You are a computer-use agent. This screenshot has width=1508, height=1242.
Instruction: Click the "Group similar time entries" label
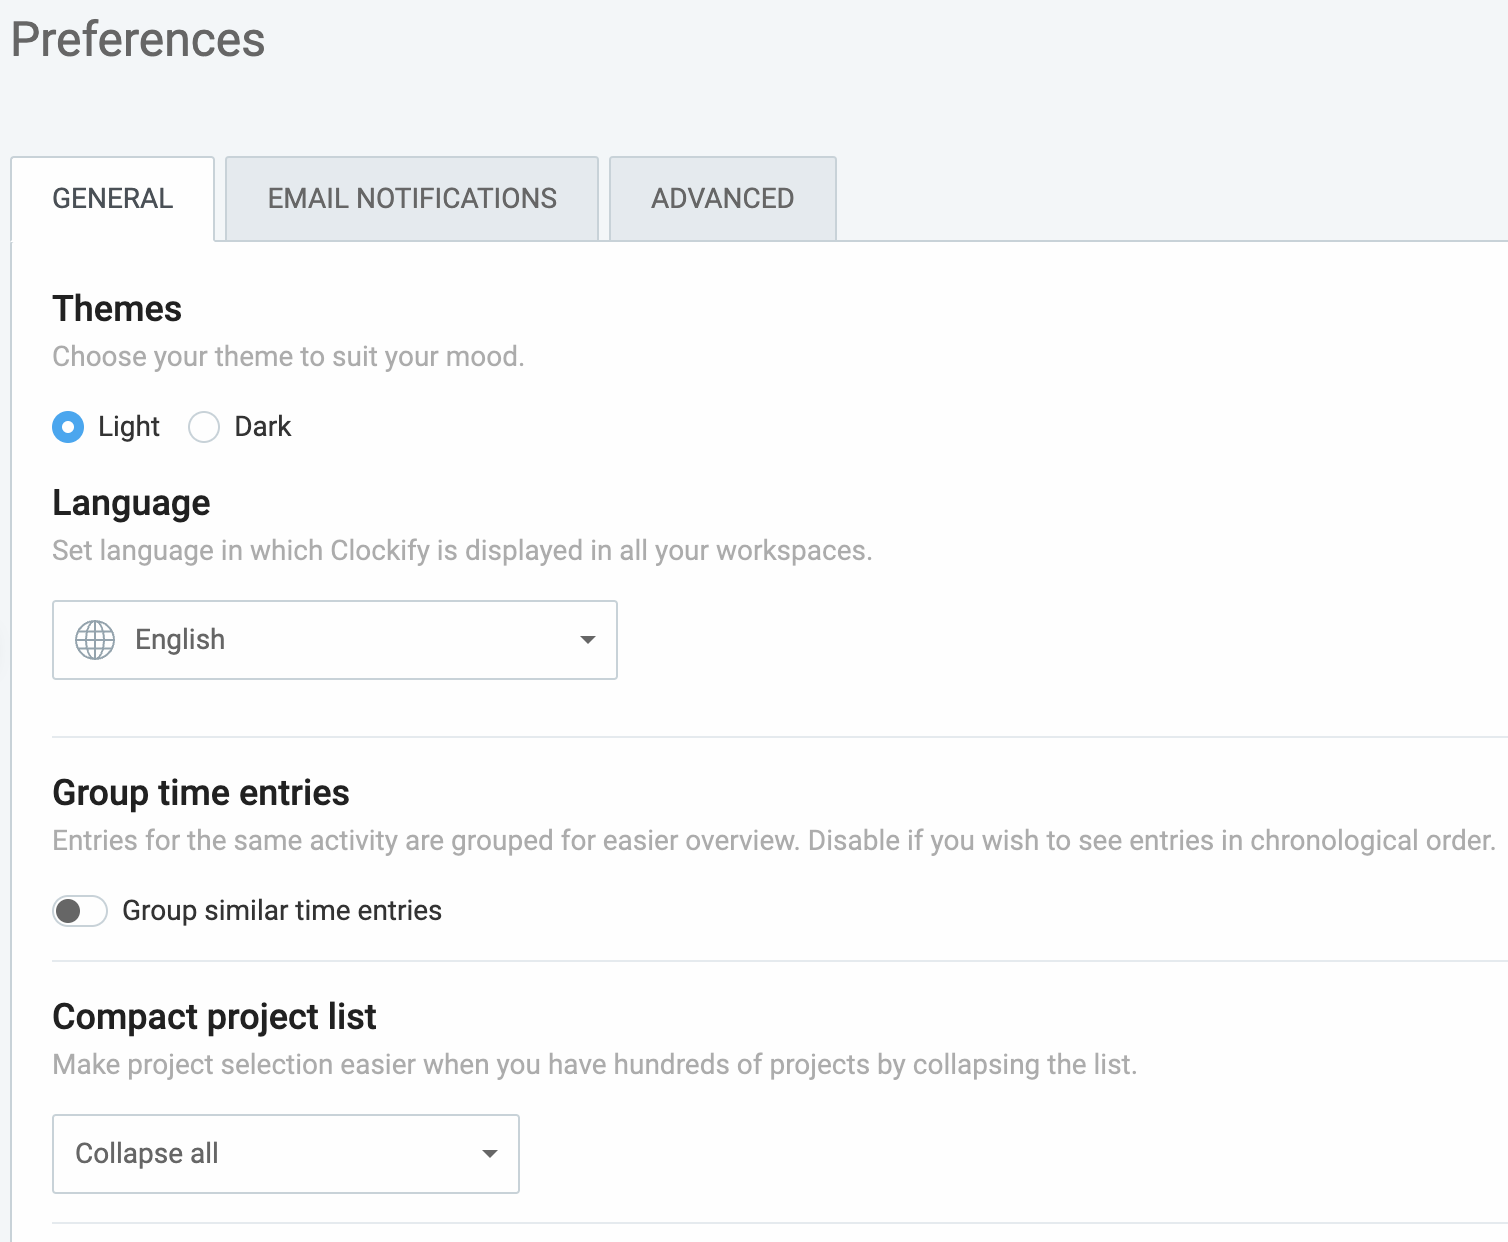(282, 911)
